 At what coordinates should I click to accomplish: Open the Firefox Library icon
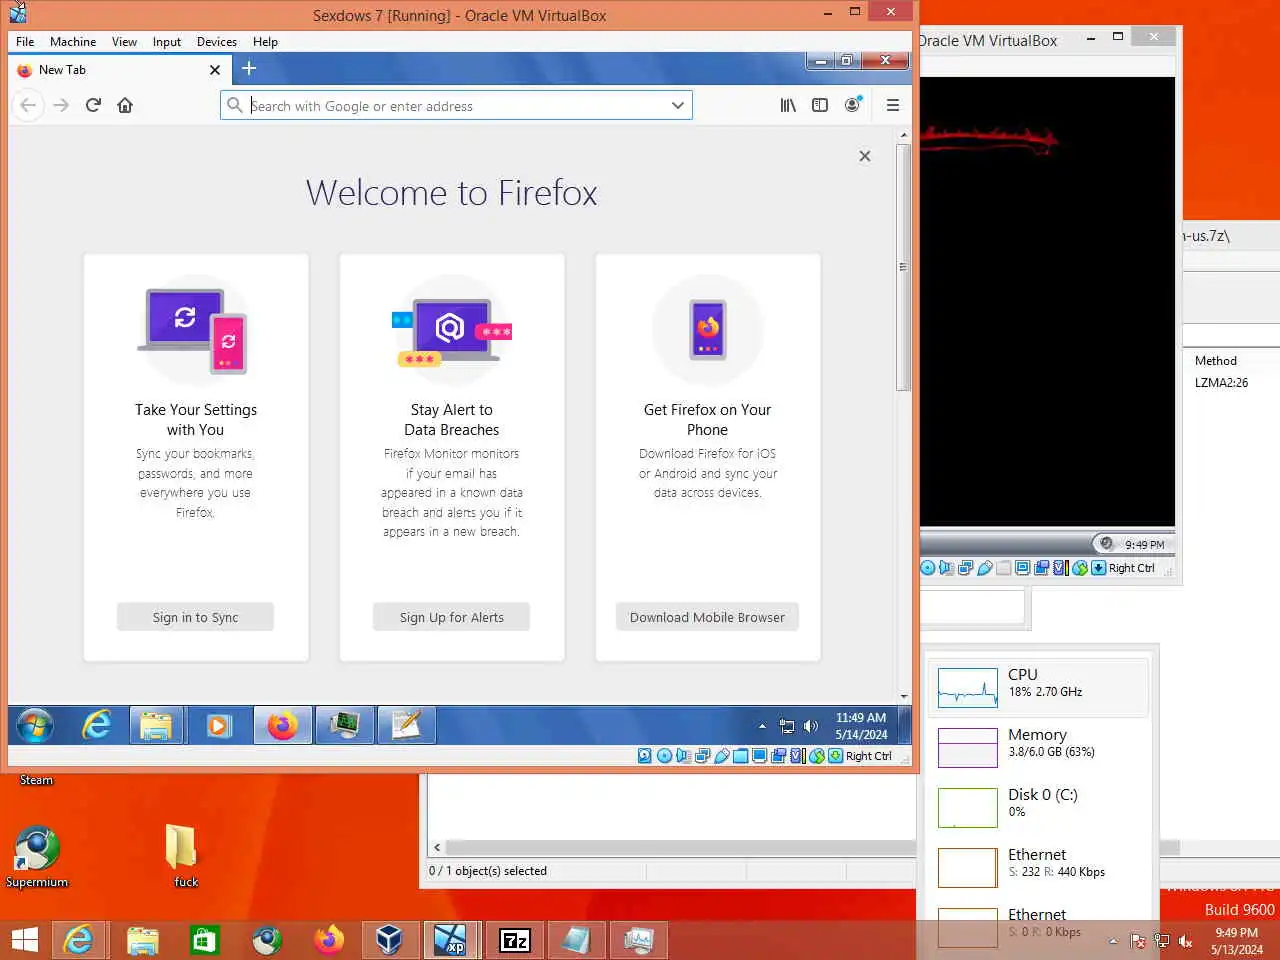pyautogui.click(x=788, y=105)
